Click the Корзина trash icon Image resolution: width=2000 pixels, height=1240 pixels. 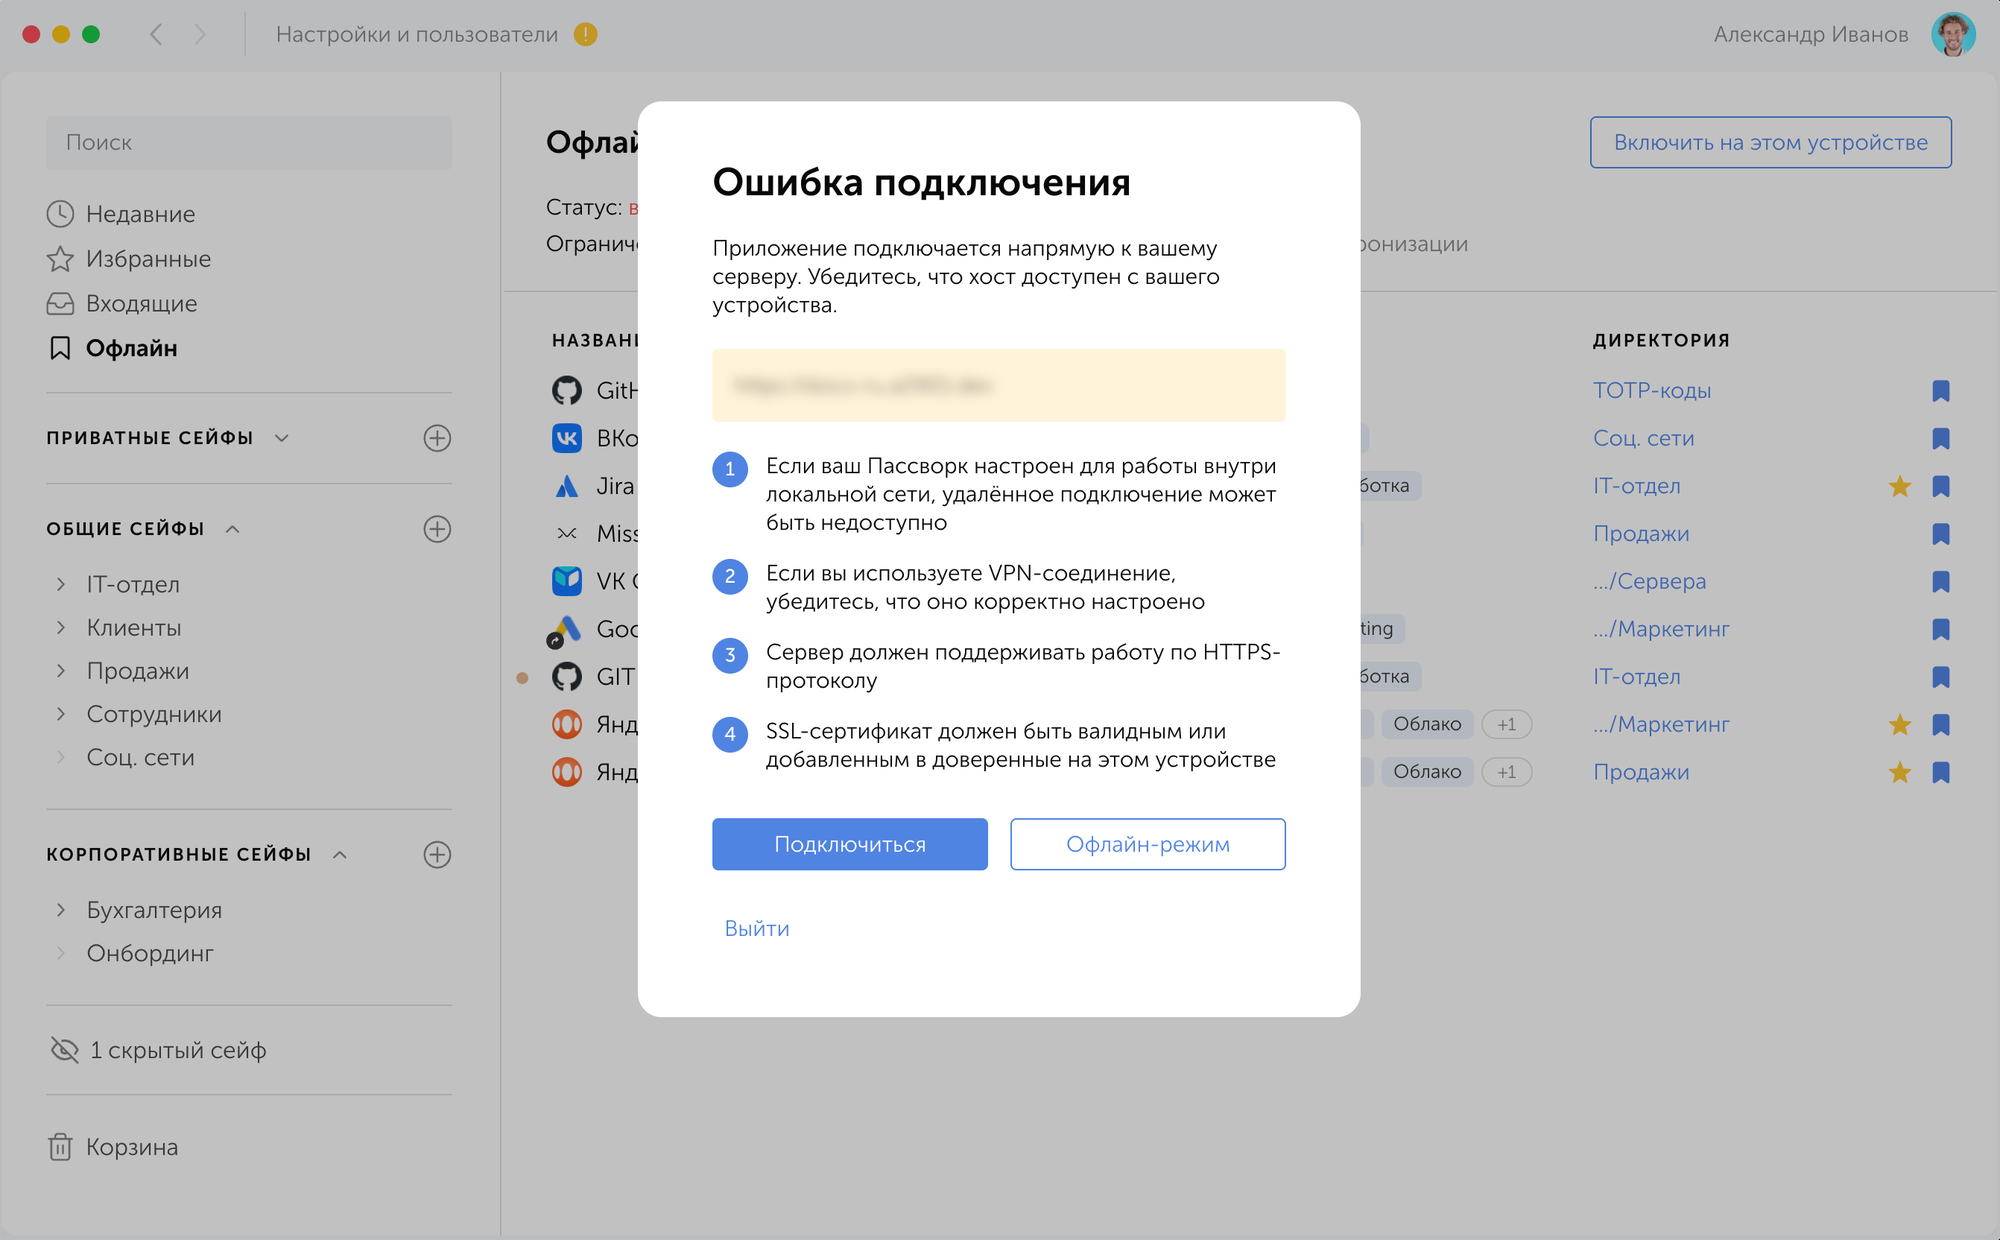(60, 1146)
